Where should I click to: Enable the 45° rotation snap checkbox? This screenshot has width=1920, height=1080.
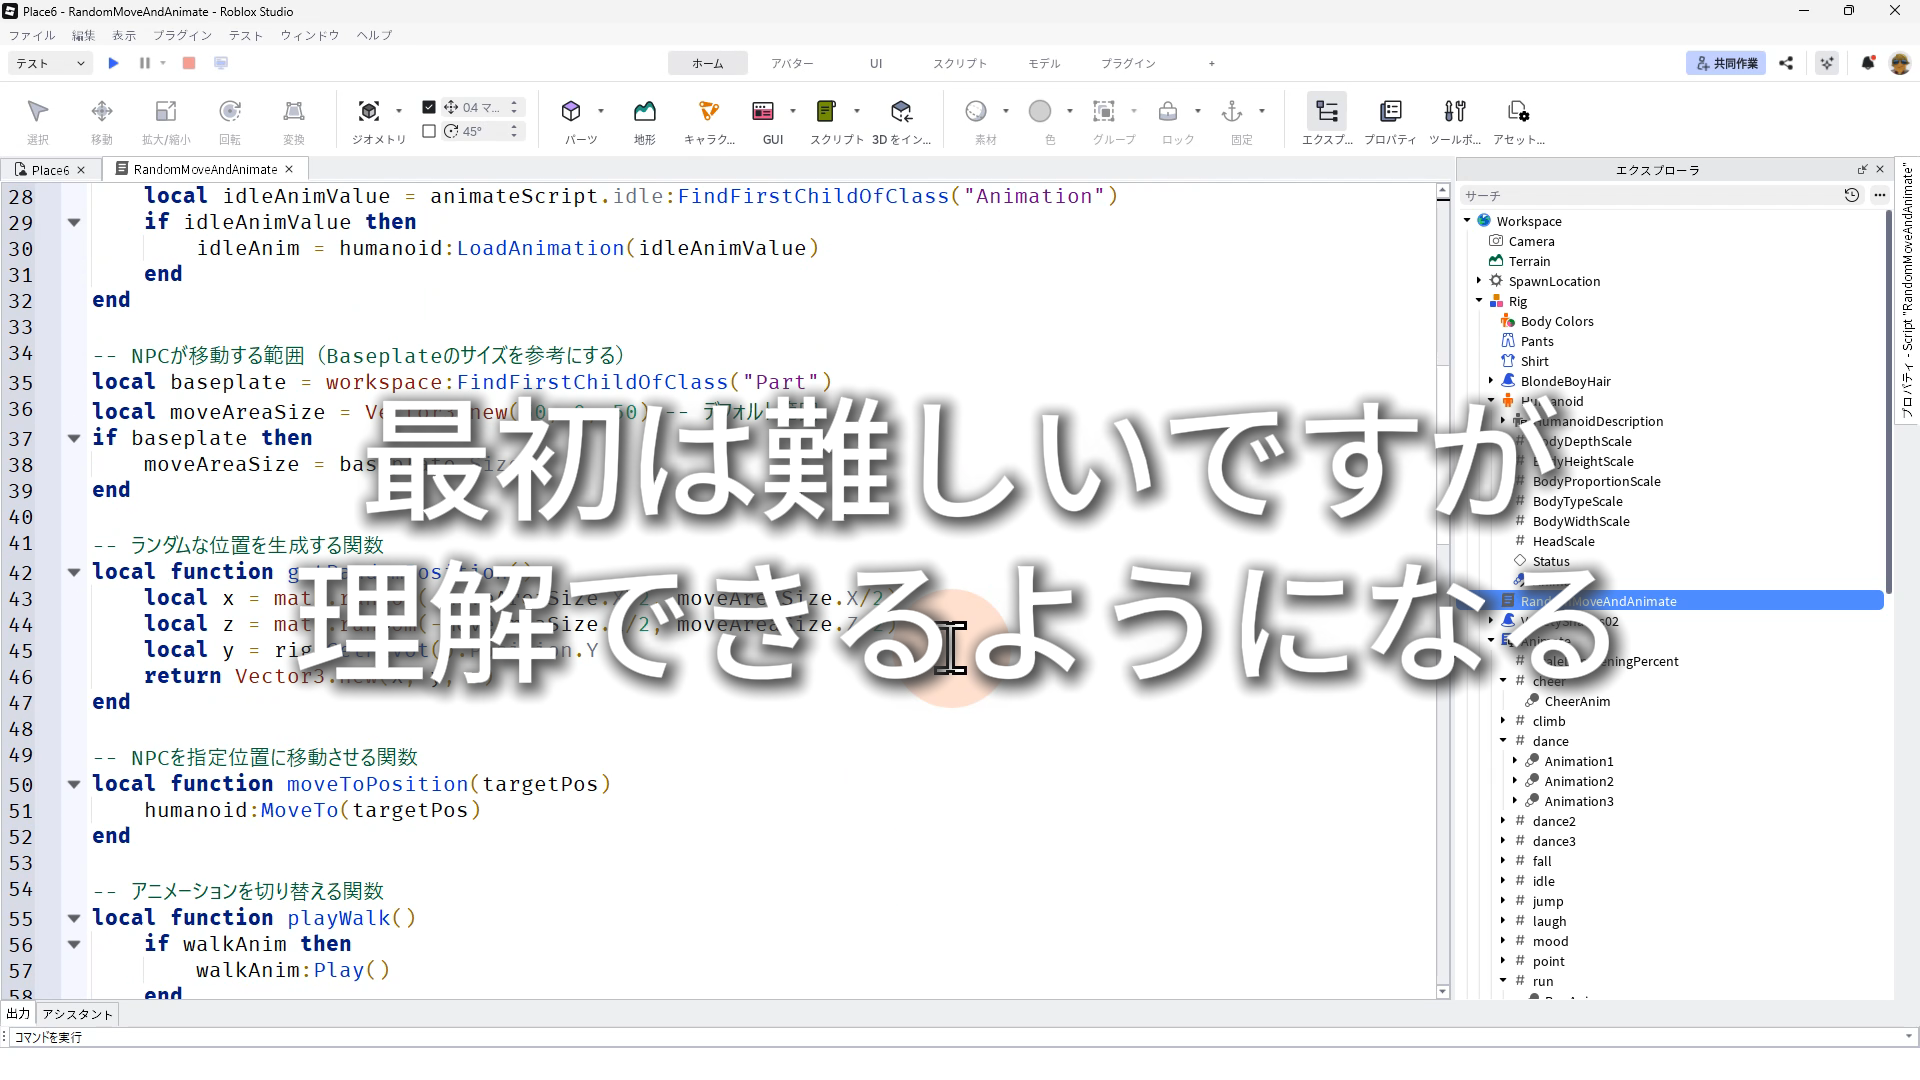429,131
